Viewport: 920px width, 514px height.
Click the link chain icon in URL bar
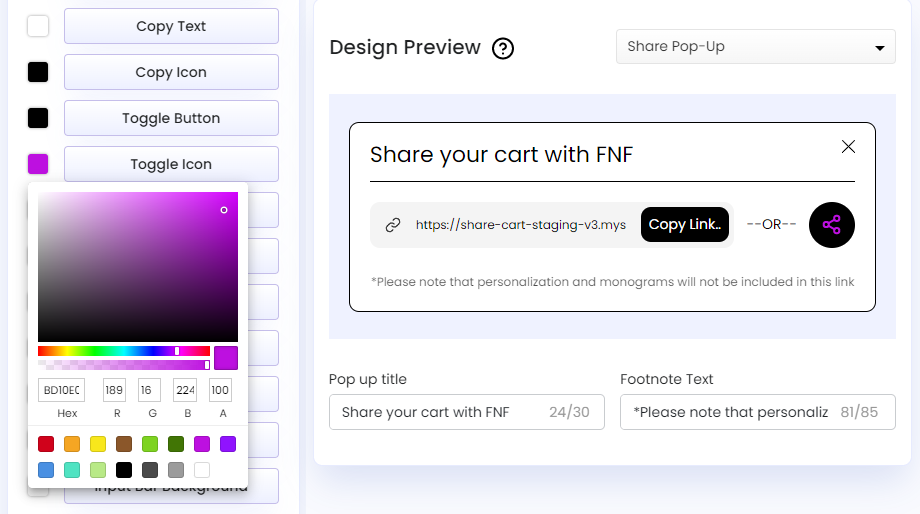pyautogui.click(x=393, y=225)
